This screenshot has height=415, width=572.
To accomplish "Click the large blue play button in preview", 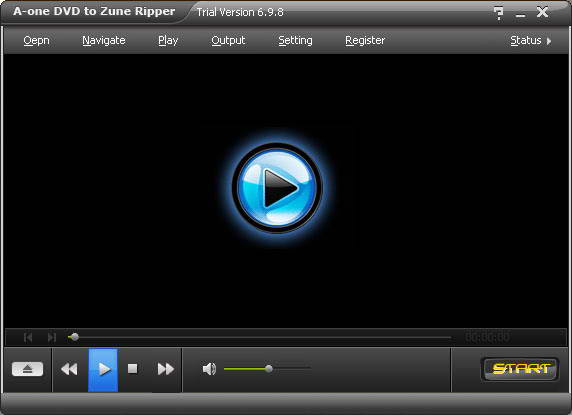I will click(277, 188).
